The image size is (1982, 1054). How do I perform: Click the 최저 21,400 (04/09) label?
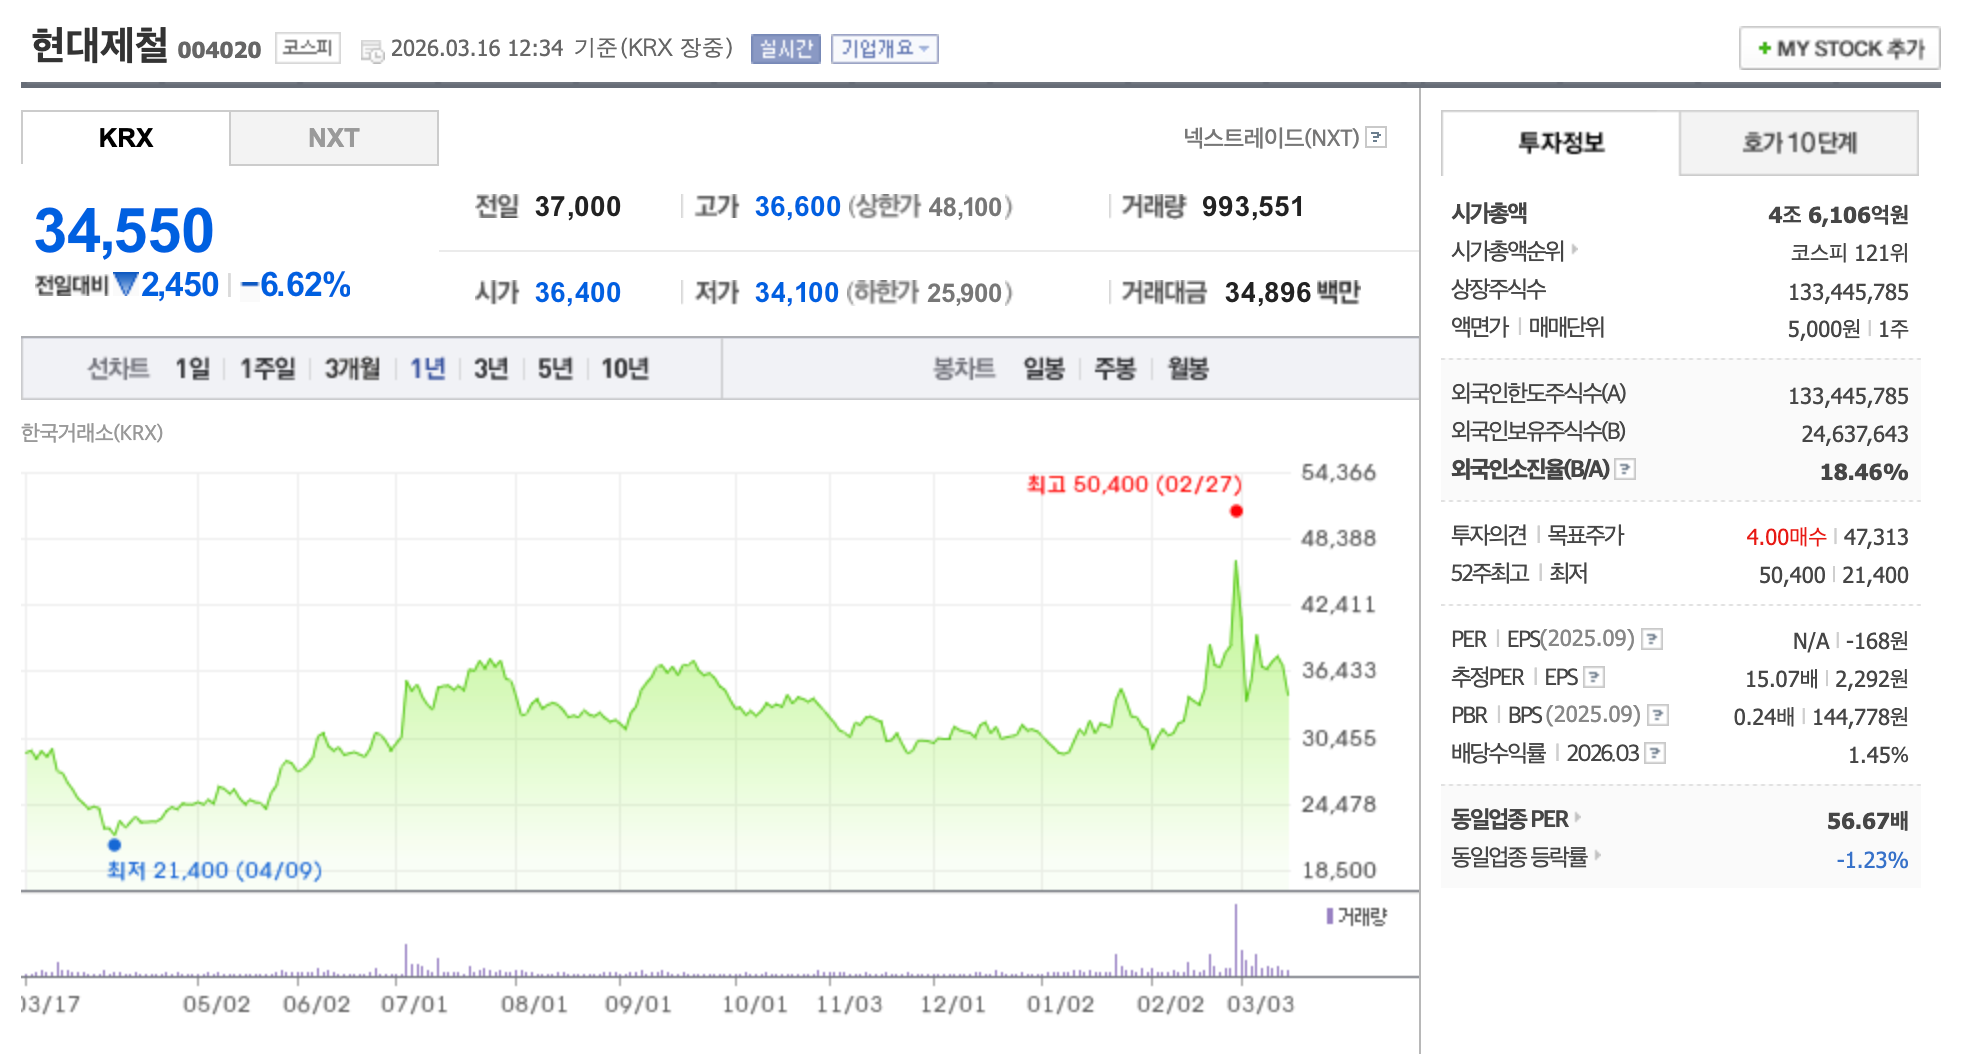click(x=215, y=870)
